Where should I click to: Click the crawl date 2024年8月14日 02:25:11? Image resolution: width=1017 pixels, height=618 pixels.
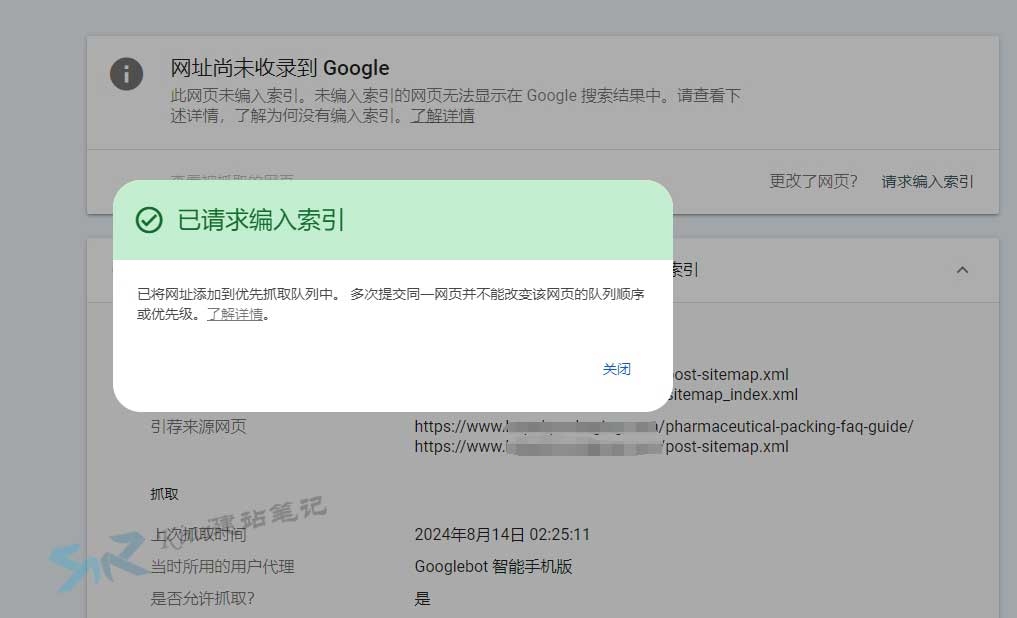click(502, 534)
